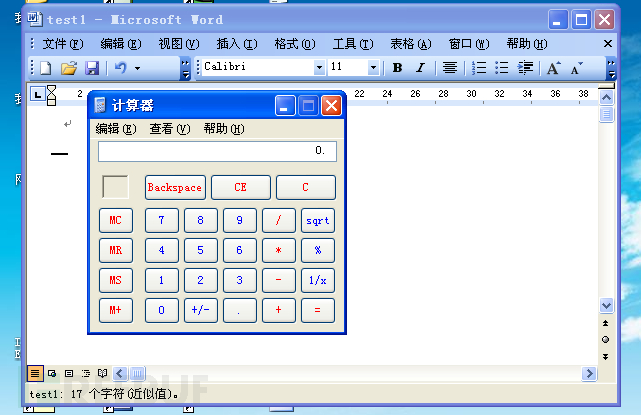Grow font size with large A icon
641x415 pixels.
pyautogui.click(x=554, y=68)
